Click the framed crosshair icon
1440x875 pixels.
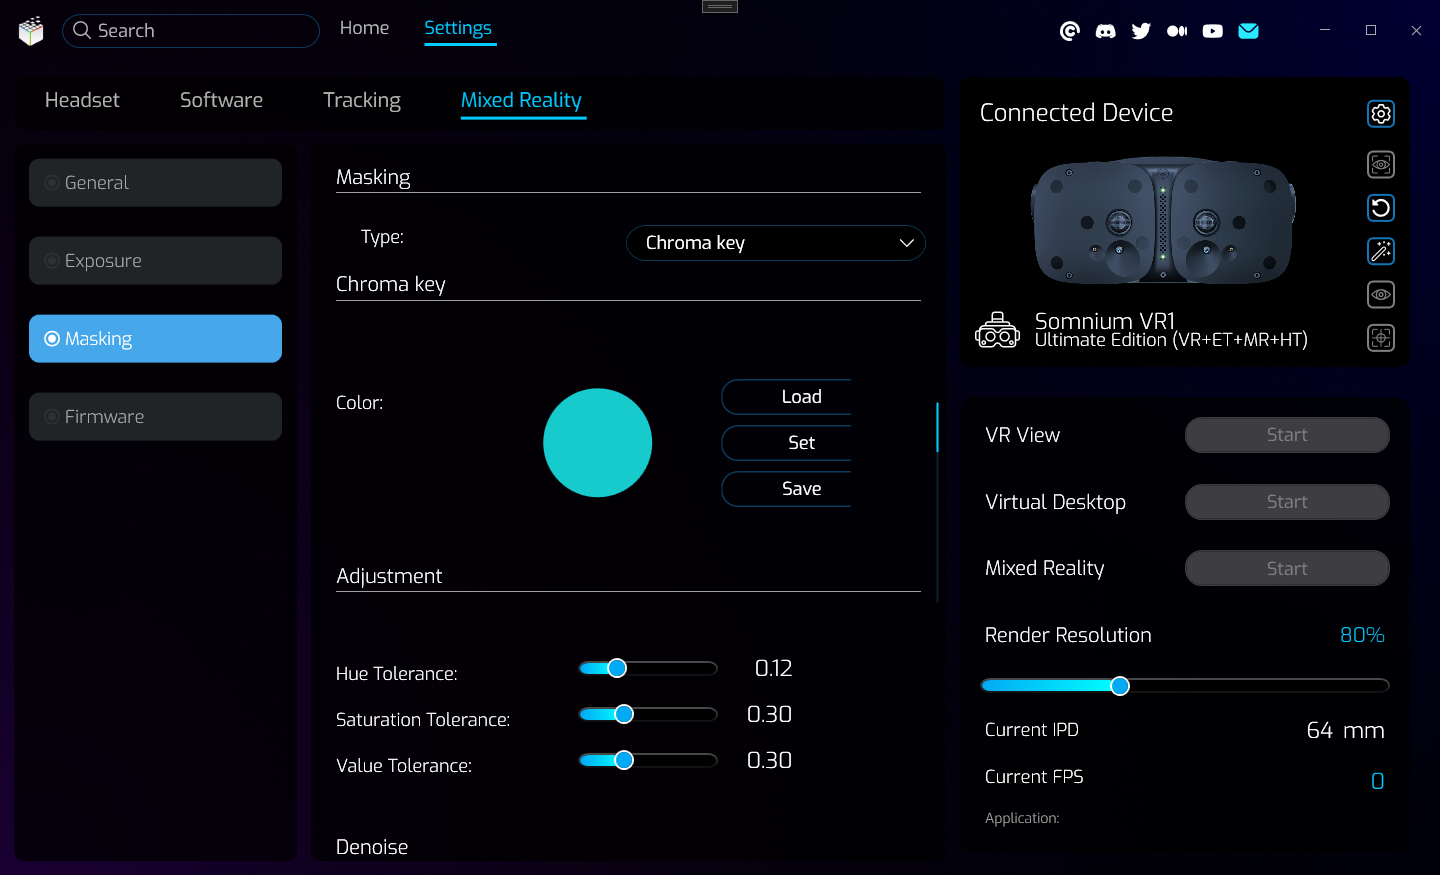pyautogui.click(x=1381, y=338)
